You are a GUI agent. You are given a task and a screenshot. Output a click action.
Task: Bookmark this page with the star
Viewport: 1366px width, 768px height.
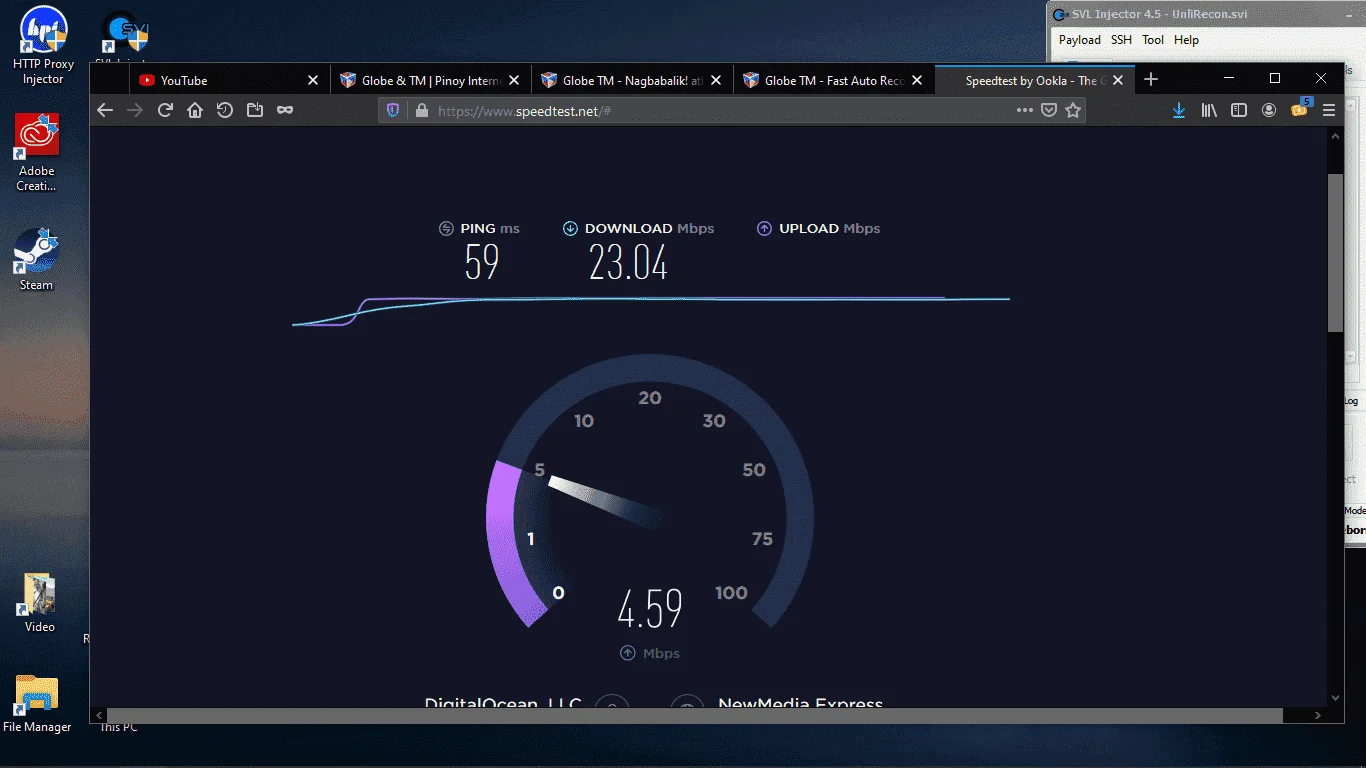tap(1073, 110)
